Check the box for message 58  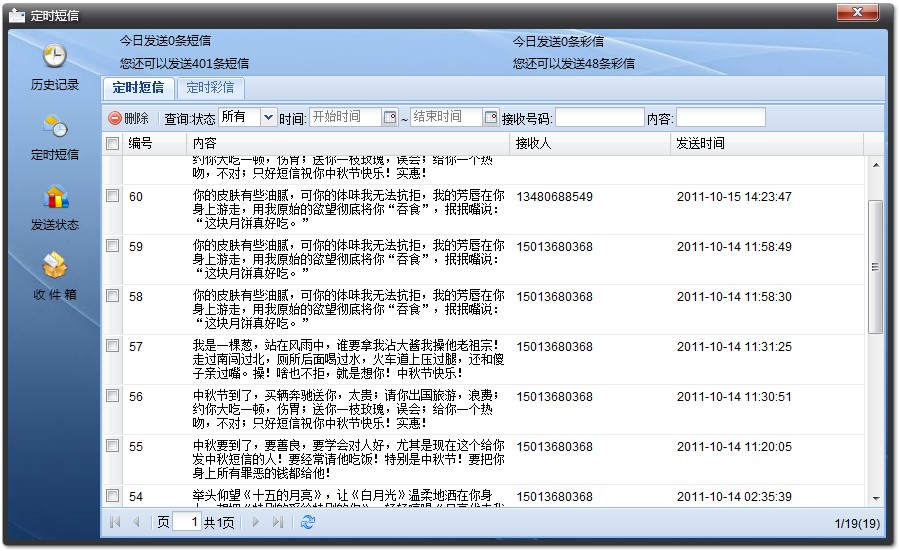[112, 295]
